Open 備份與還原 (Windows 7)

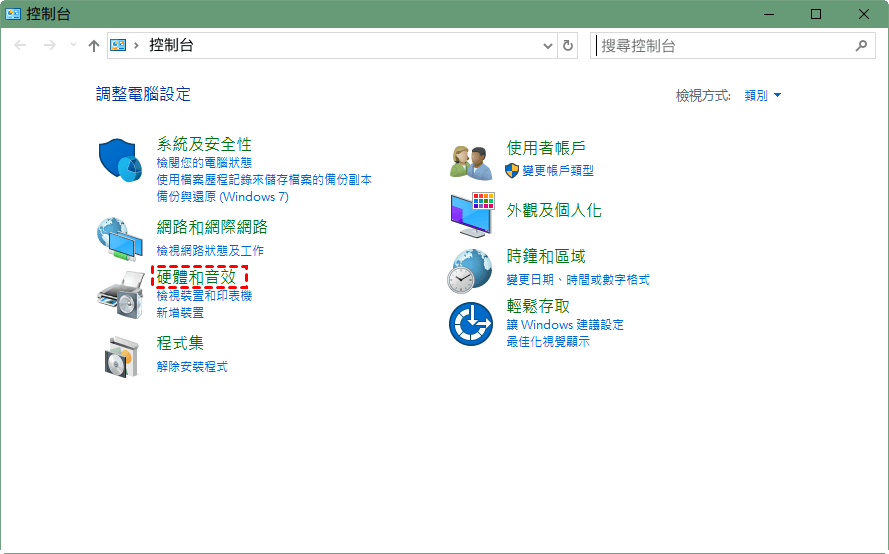click(x=223, y=197)
